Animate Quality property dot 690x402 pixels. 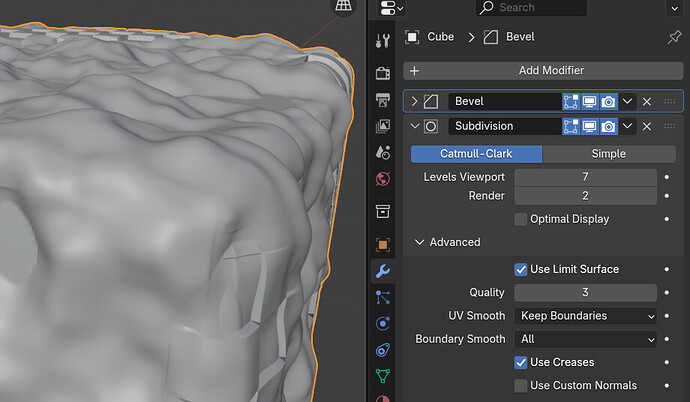(x=667, y=292)
